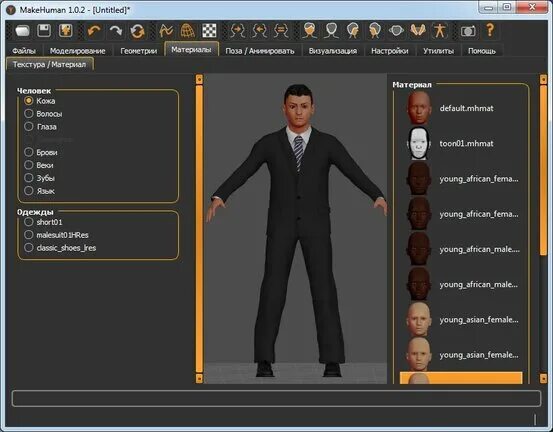
Task: Click the bottom status text field
Action: (x=276, y=398)
